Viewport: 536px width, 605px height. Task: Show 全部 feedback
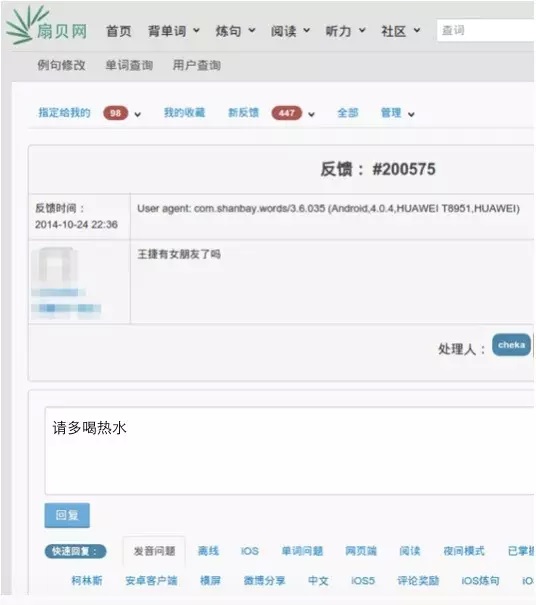pyautogui.click(x=348, y=113)
